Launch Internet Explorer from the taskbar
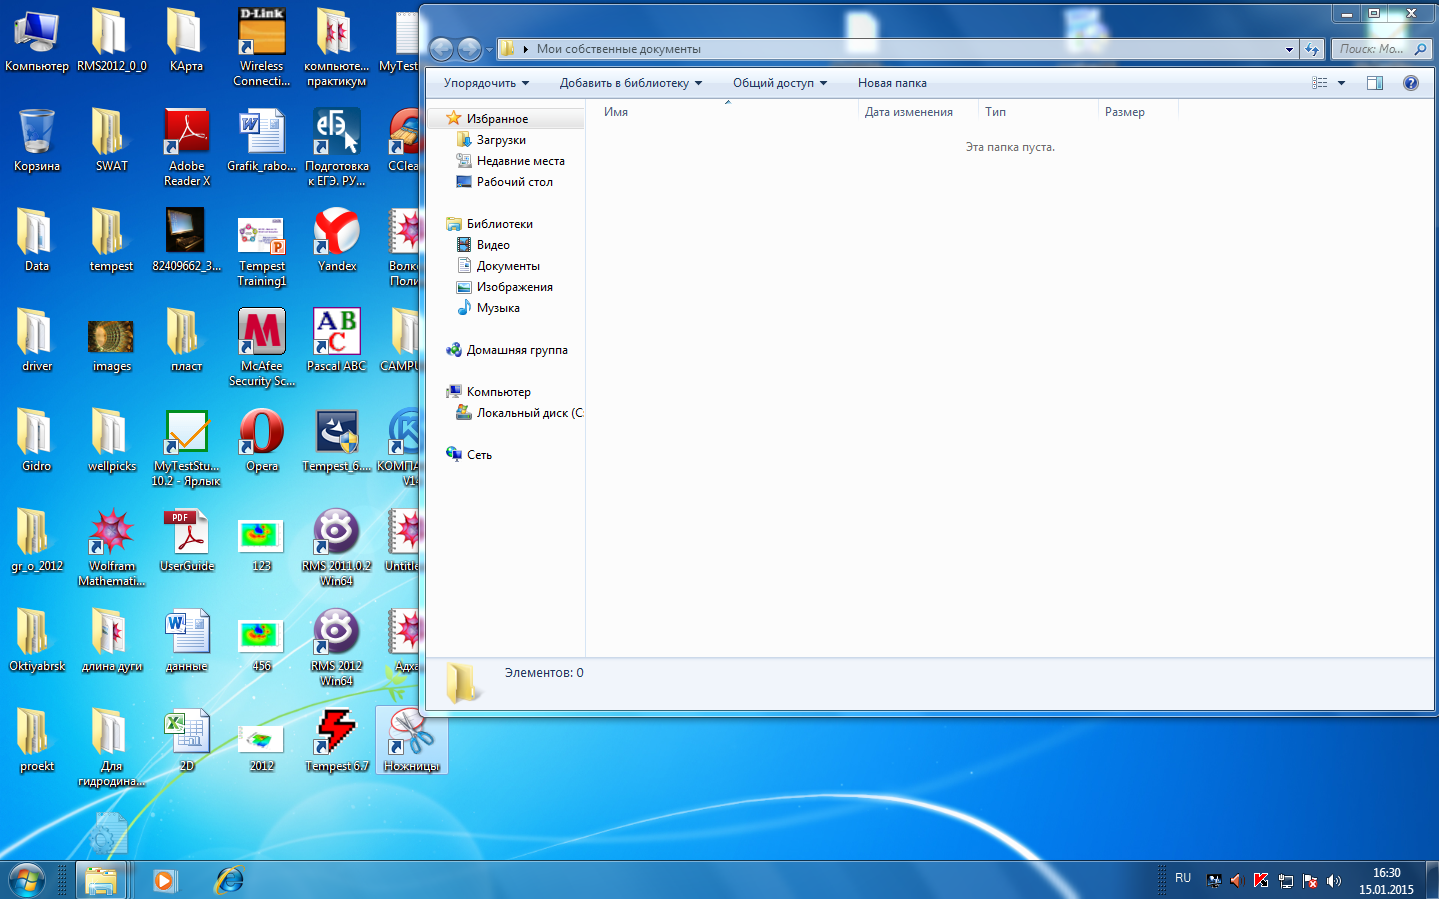Viewport: 1439px width, 899px height. 229,880
